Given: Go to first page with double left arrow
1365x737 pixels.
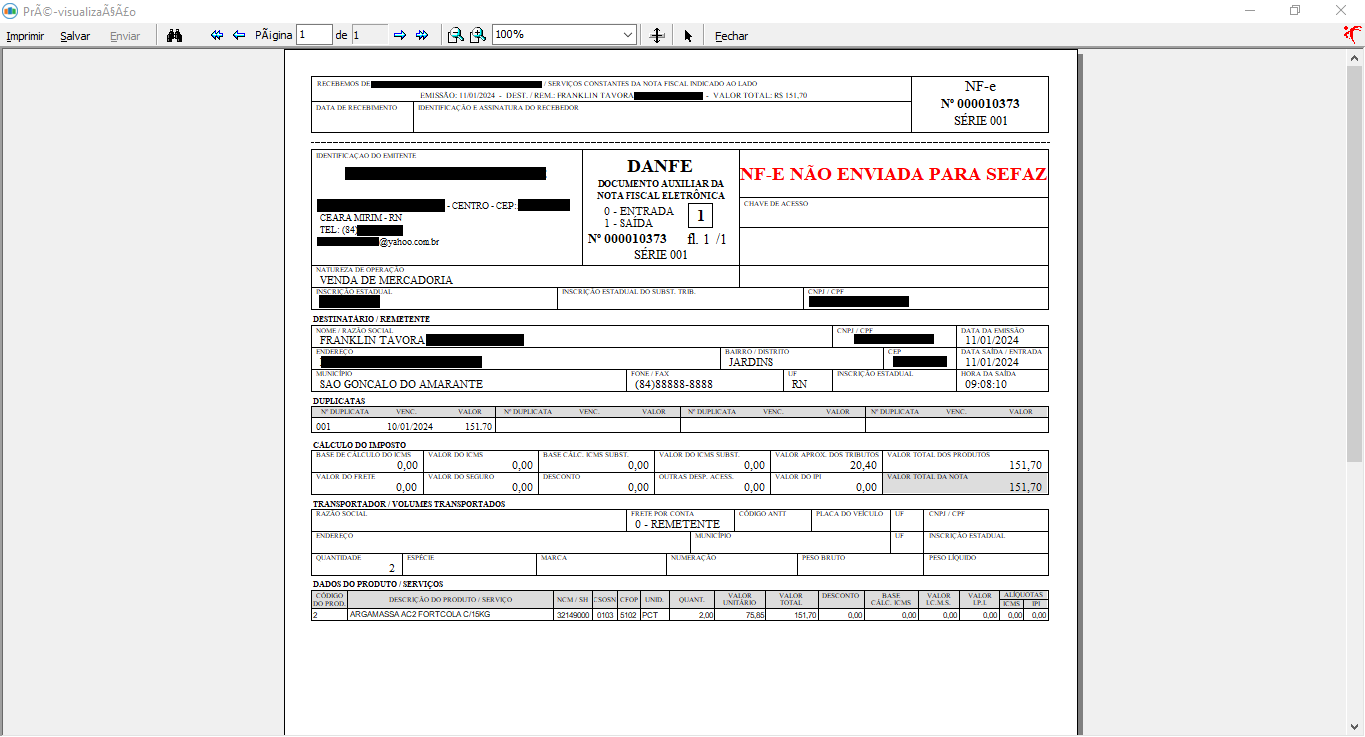Looking at the screenshot, I should pyautogui.click(x=217, y=35).
